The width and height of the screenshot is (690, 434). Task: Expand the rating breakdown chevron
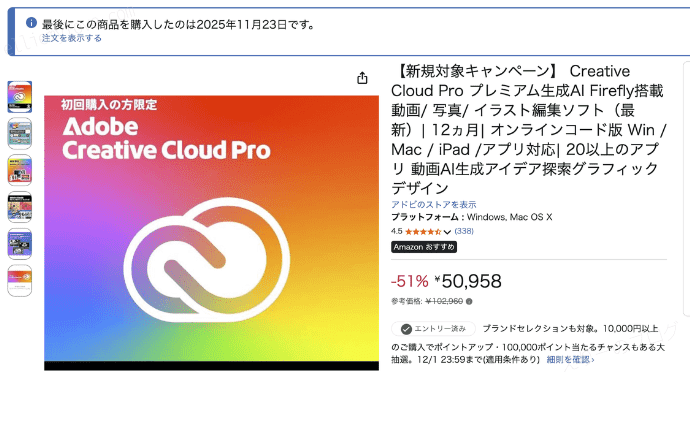448,232
